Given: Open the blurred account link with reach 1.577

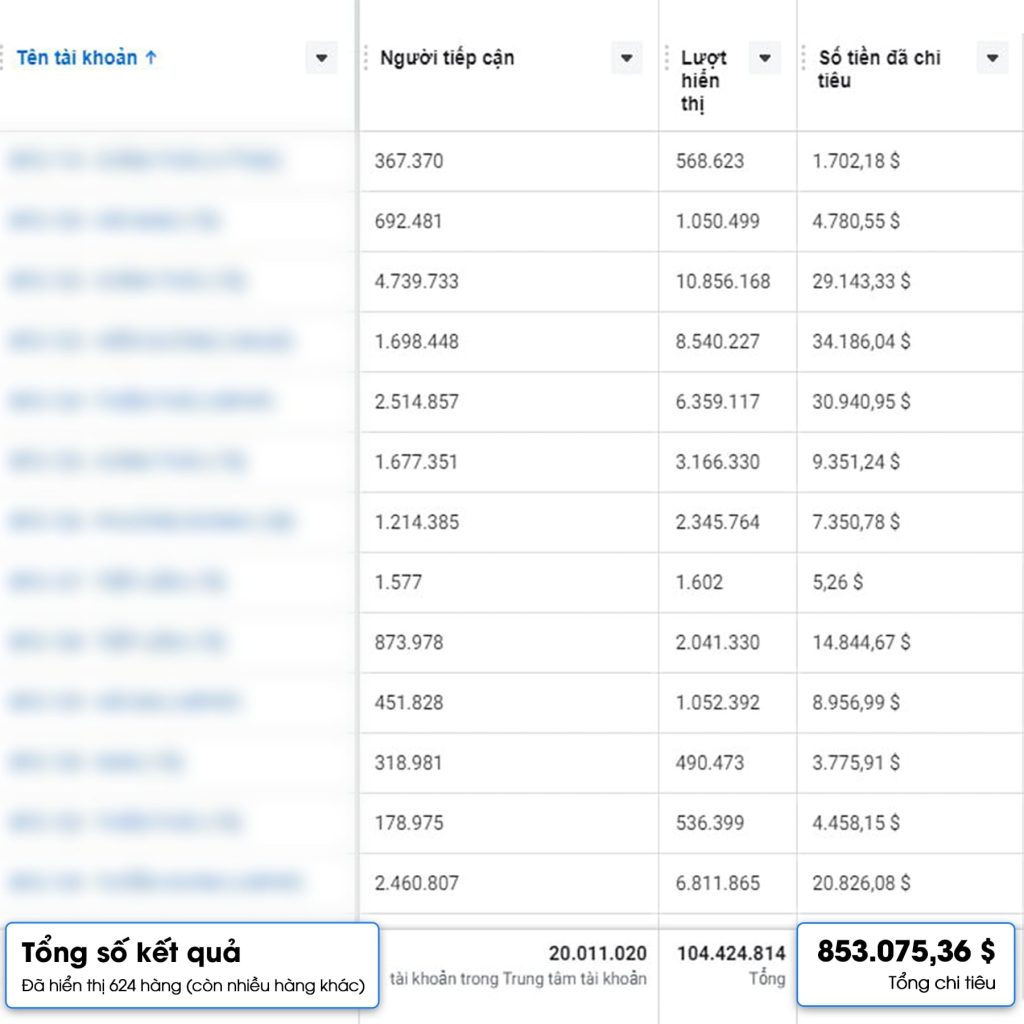Looking at the screenshot, I should pos(117,582).
